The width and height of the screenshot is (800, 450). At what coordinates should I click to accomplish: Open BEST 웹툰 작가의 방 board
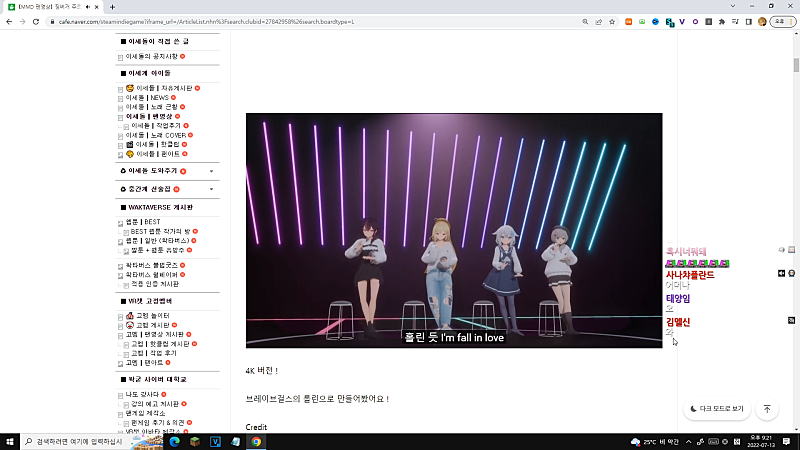coord(160,231)
